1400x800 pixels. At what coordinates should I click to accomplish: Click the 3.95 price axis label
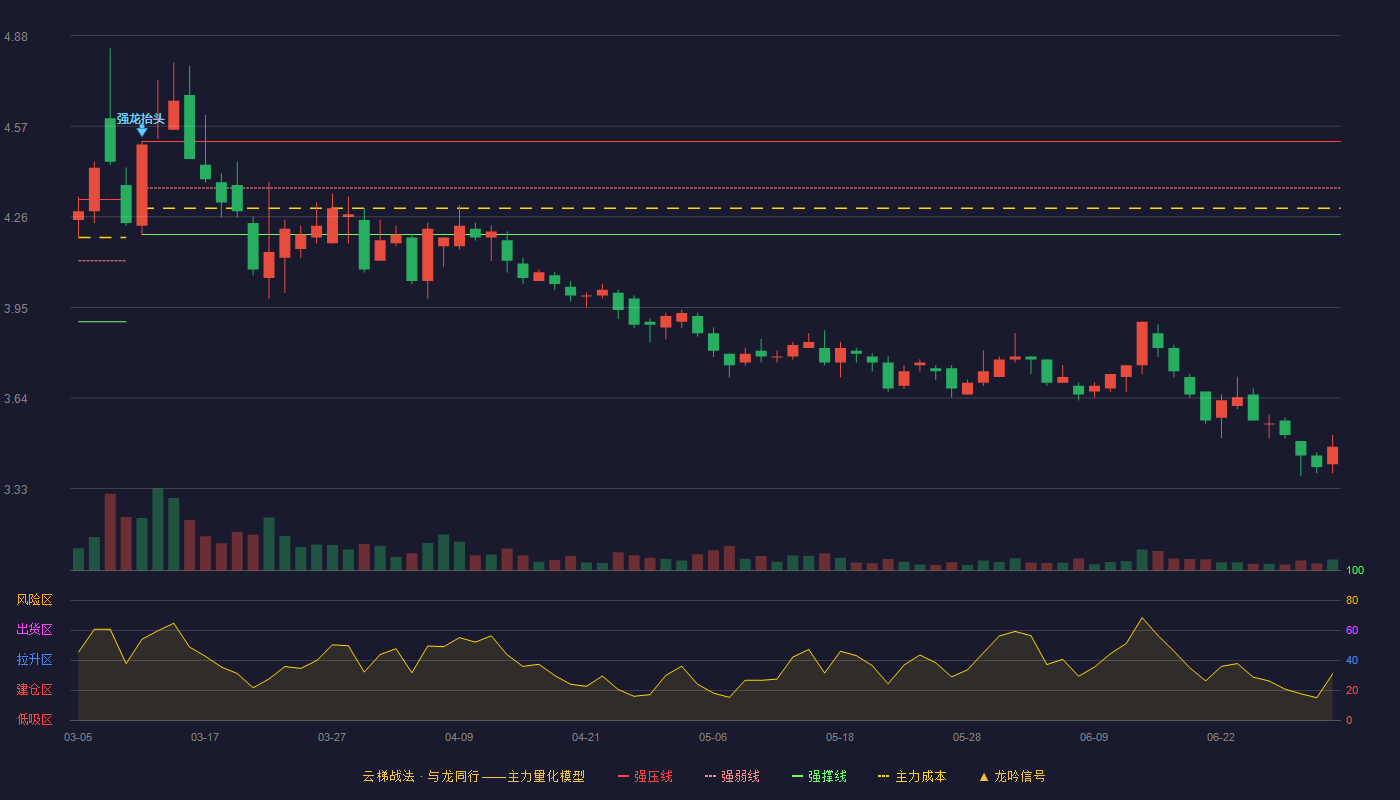16,309
